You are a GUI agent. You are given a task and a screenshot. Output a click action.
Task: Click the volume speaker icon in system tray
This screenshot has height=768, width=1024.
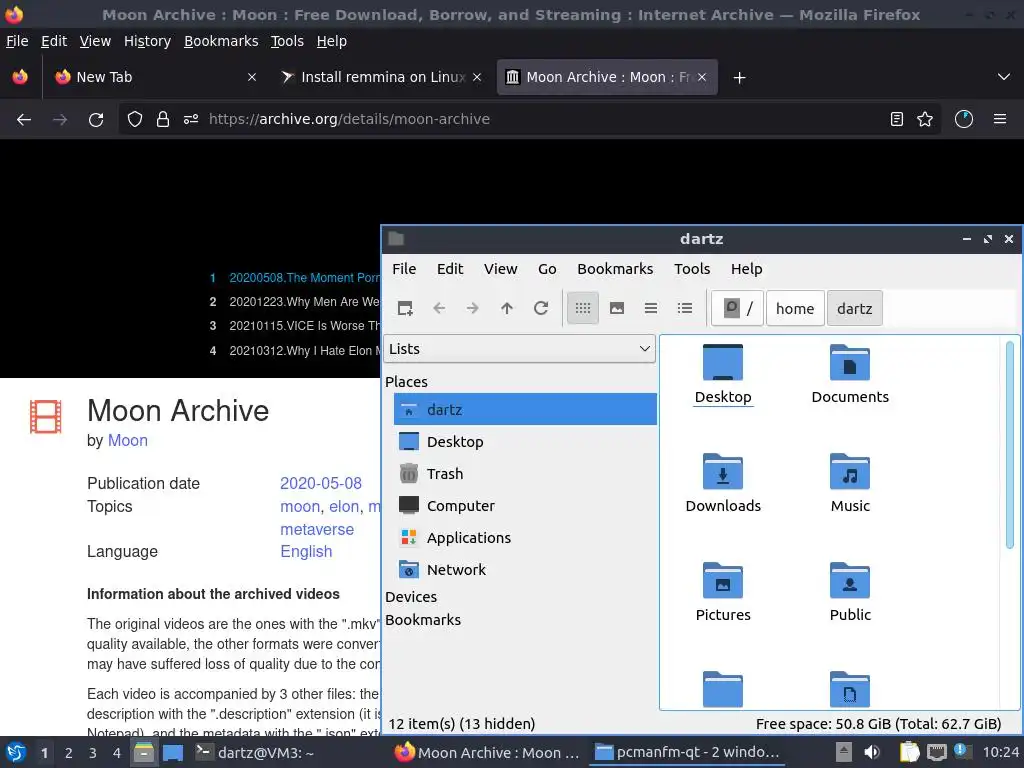coord(872,752)
